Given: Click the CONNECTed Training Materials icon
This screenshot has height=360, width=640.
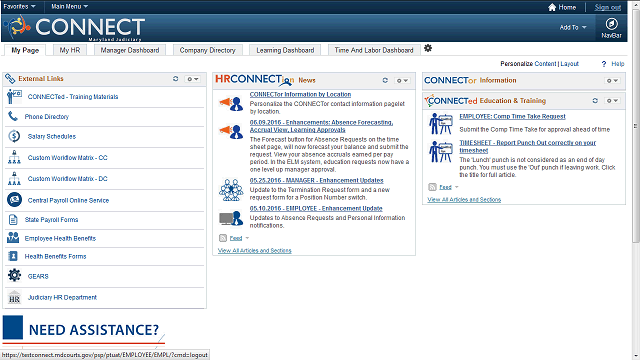Looking at the screenshot, I should [x=14, y=97].
